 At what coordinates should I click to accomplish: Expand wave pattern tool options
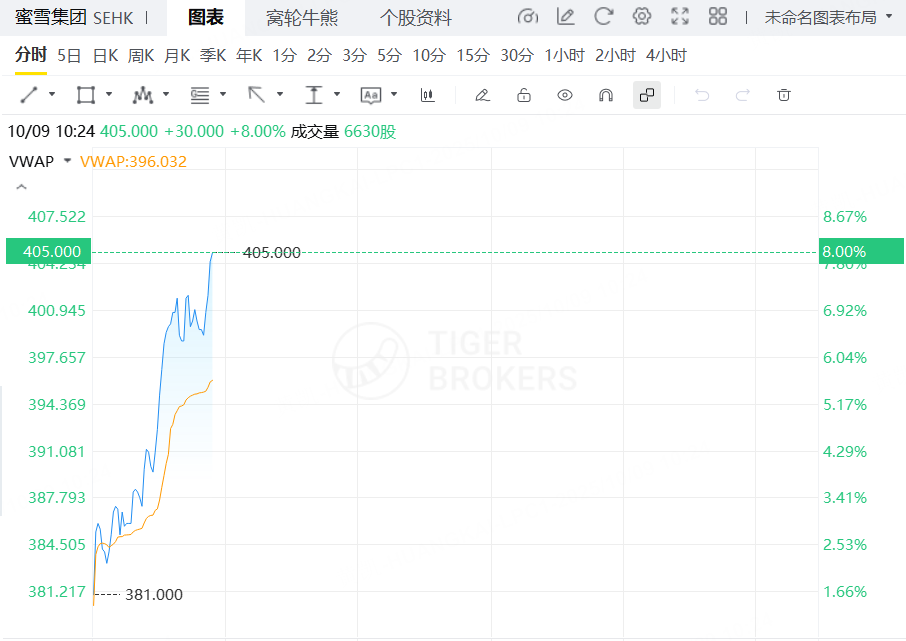pyautogui.click(x=166, y=94)
